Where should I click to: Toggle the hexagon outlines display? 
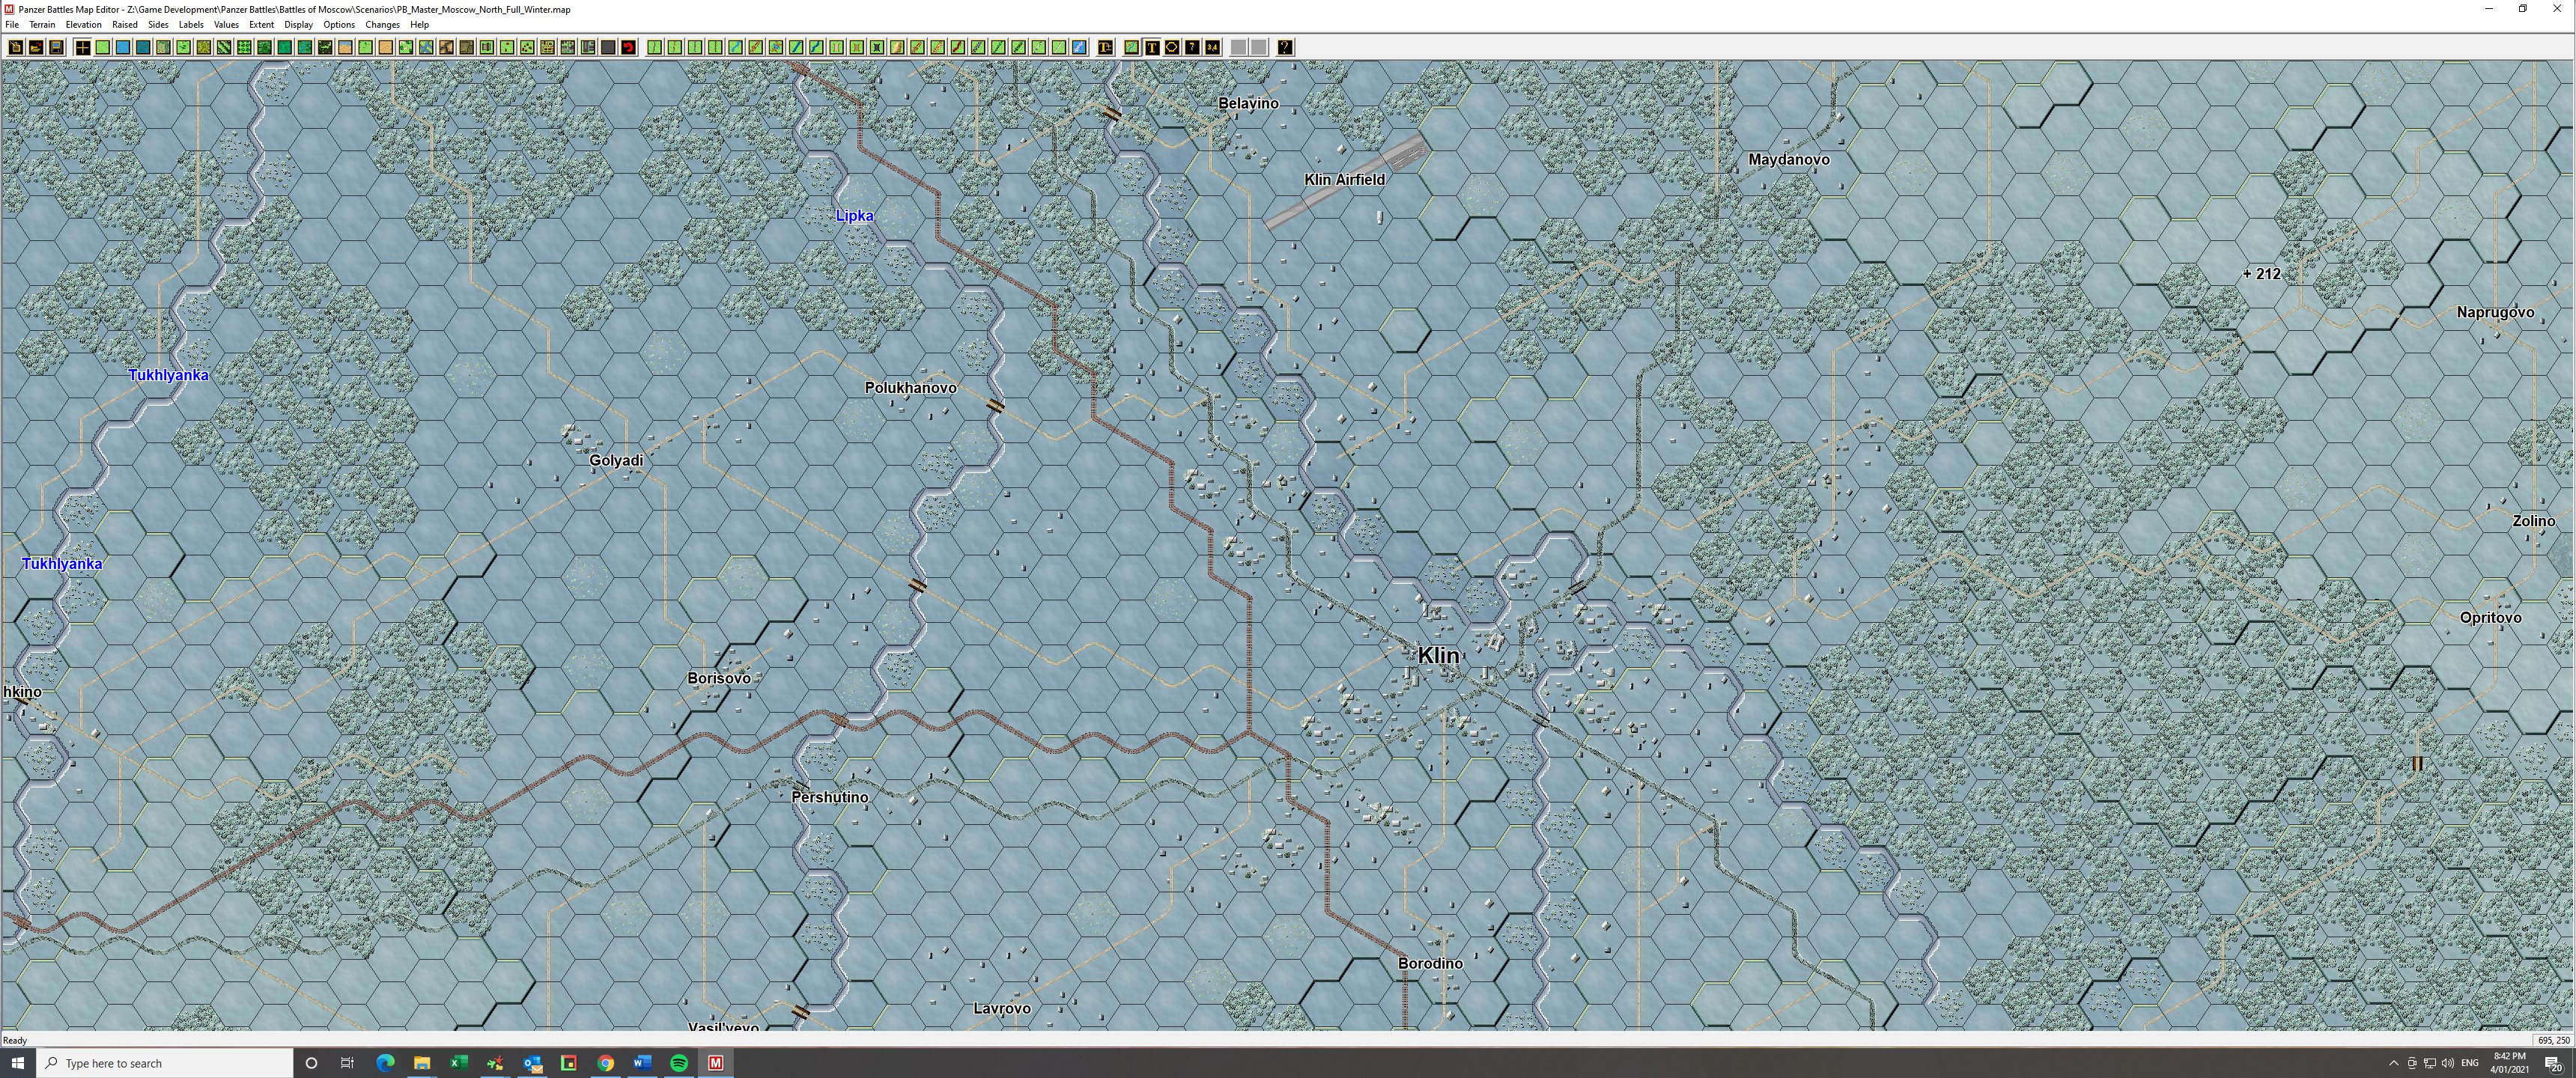pos(1172,47)
